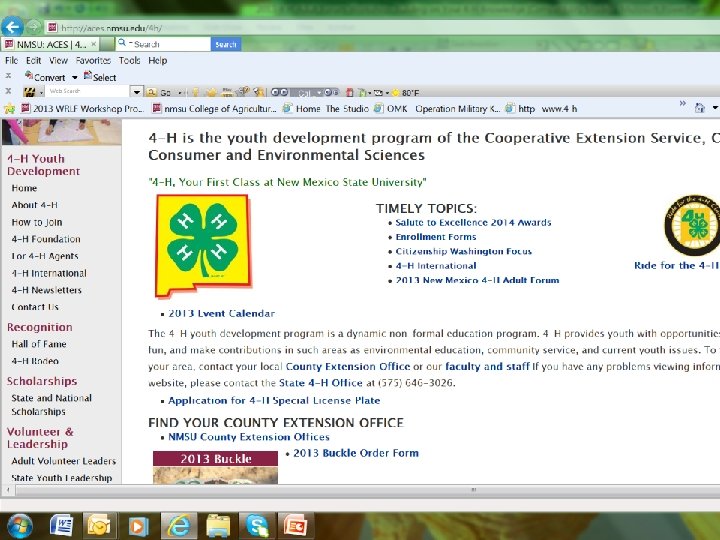Open the File Explorer folder on the taskbar

218,526
